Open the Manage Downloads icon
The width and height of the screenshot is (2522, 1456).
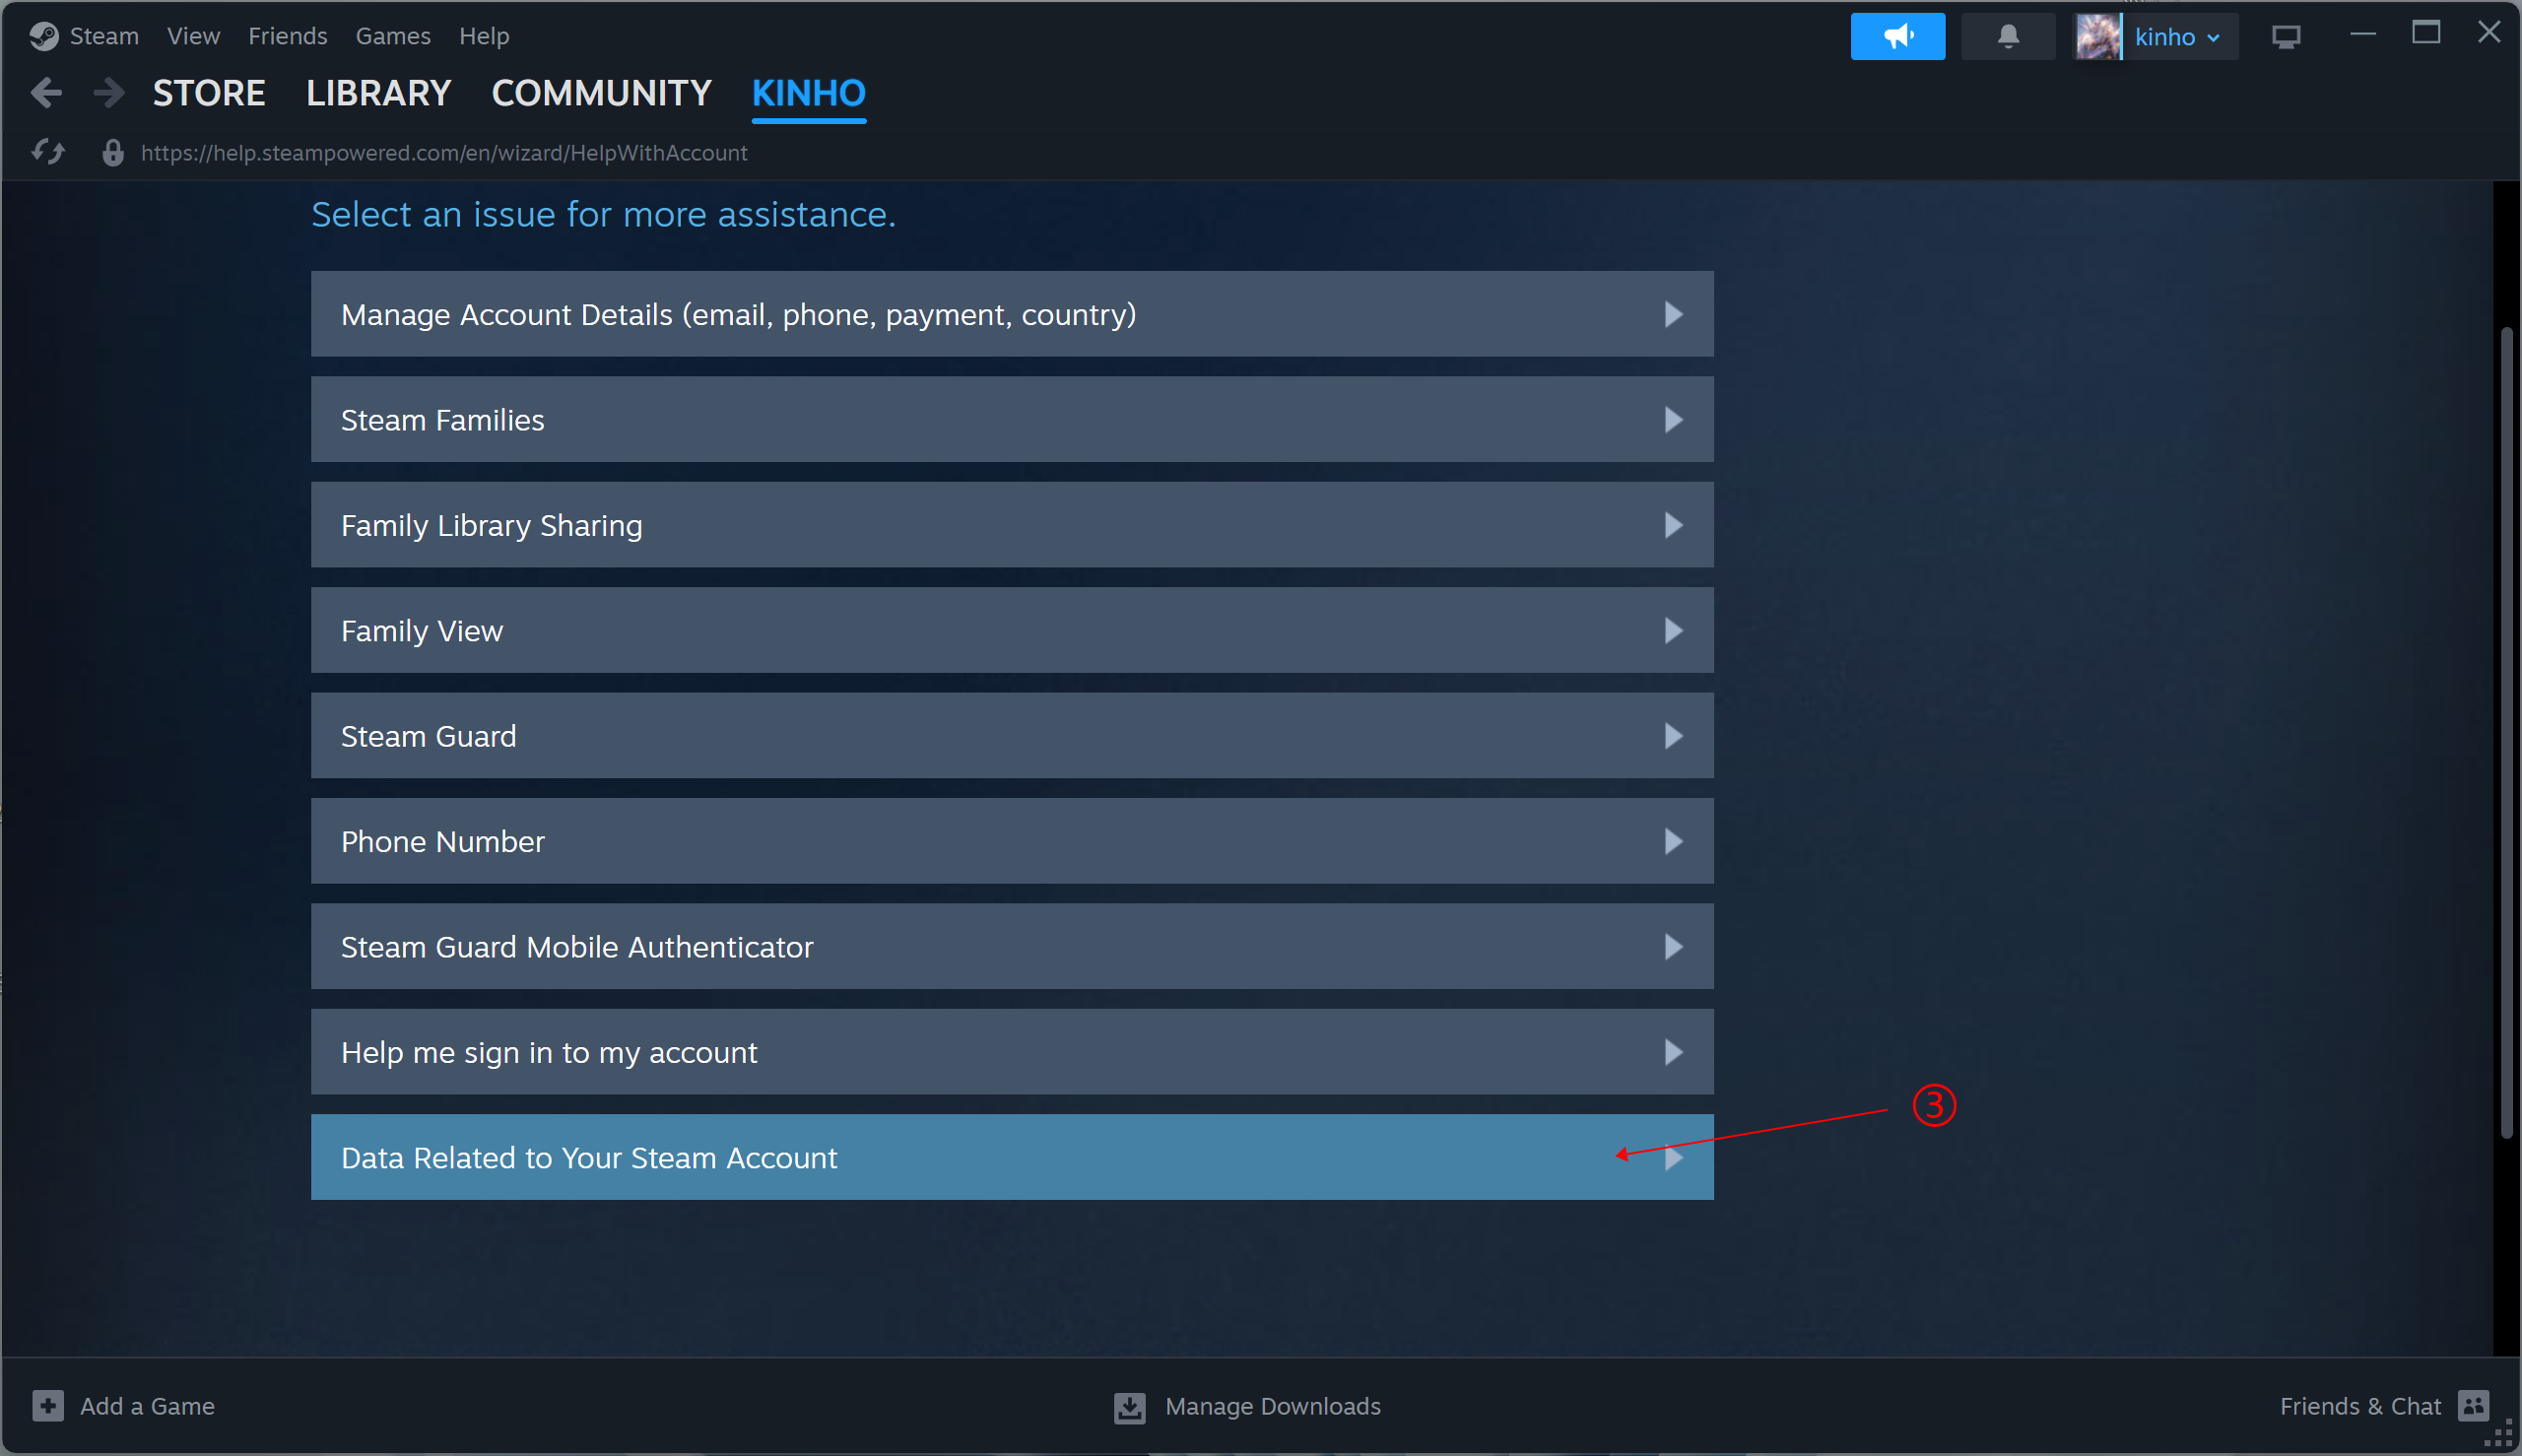tap(1129, 1406)
